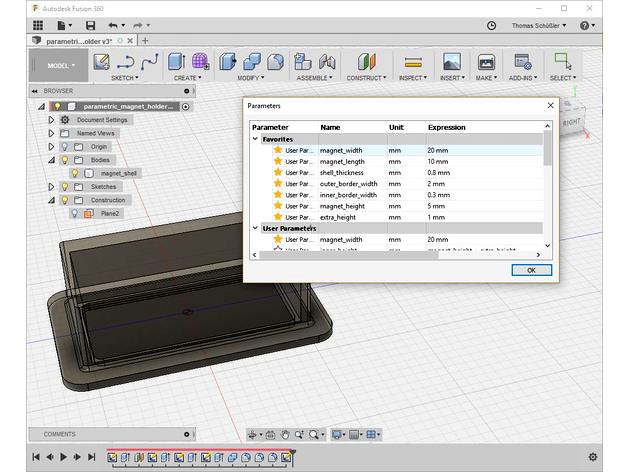The height and width of the screenshot is (472, 628).
Task: Click the Orbit navigation tool
Action: click(252, 434)
